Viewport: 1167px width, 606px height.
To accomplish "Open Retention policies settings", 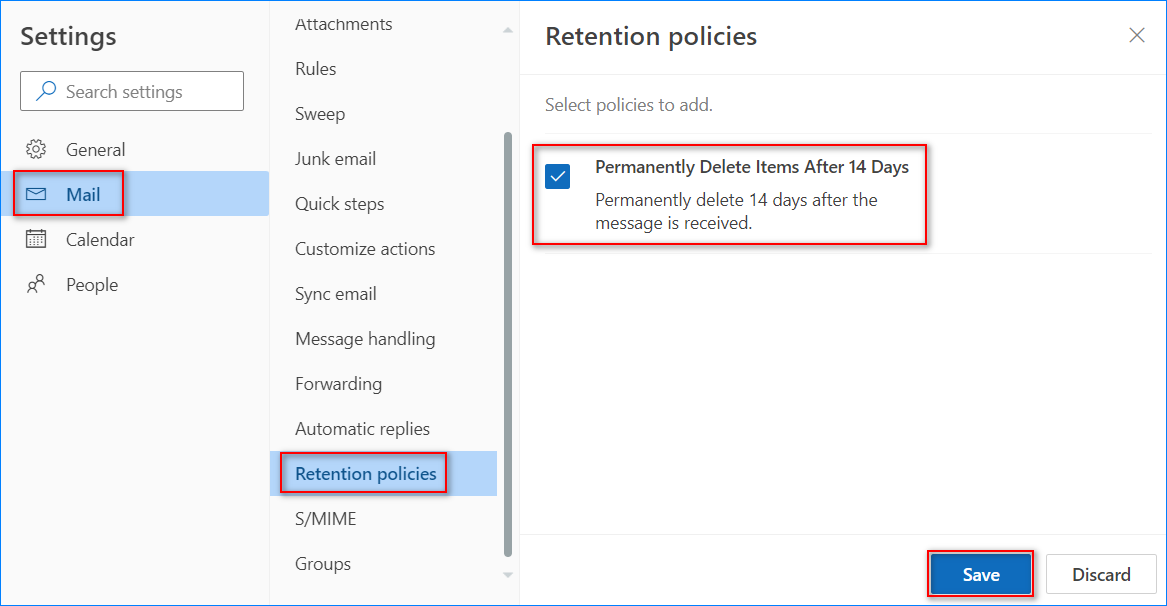I will coord(365,474).
